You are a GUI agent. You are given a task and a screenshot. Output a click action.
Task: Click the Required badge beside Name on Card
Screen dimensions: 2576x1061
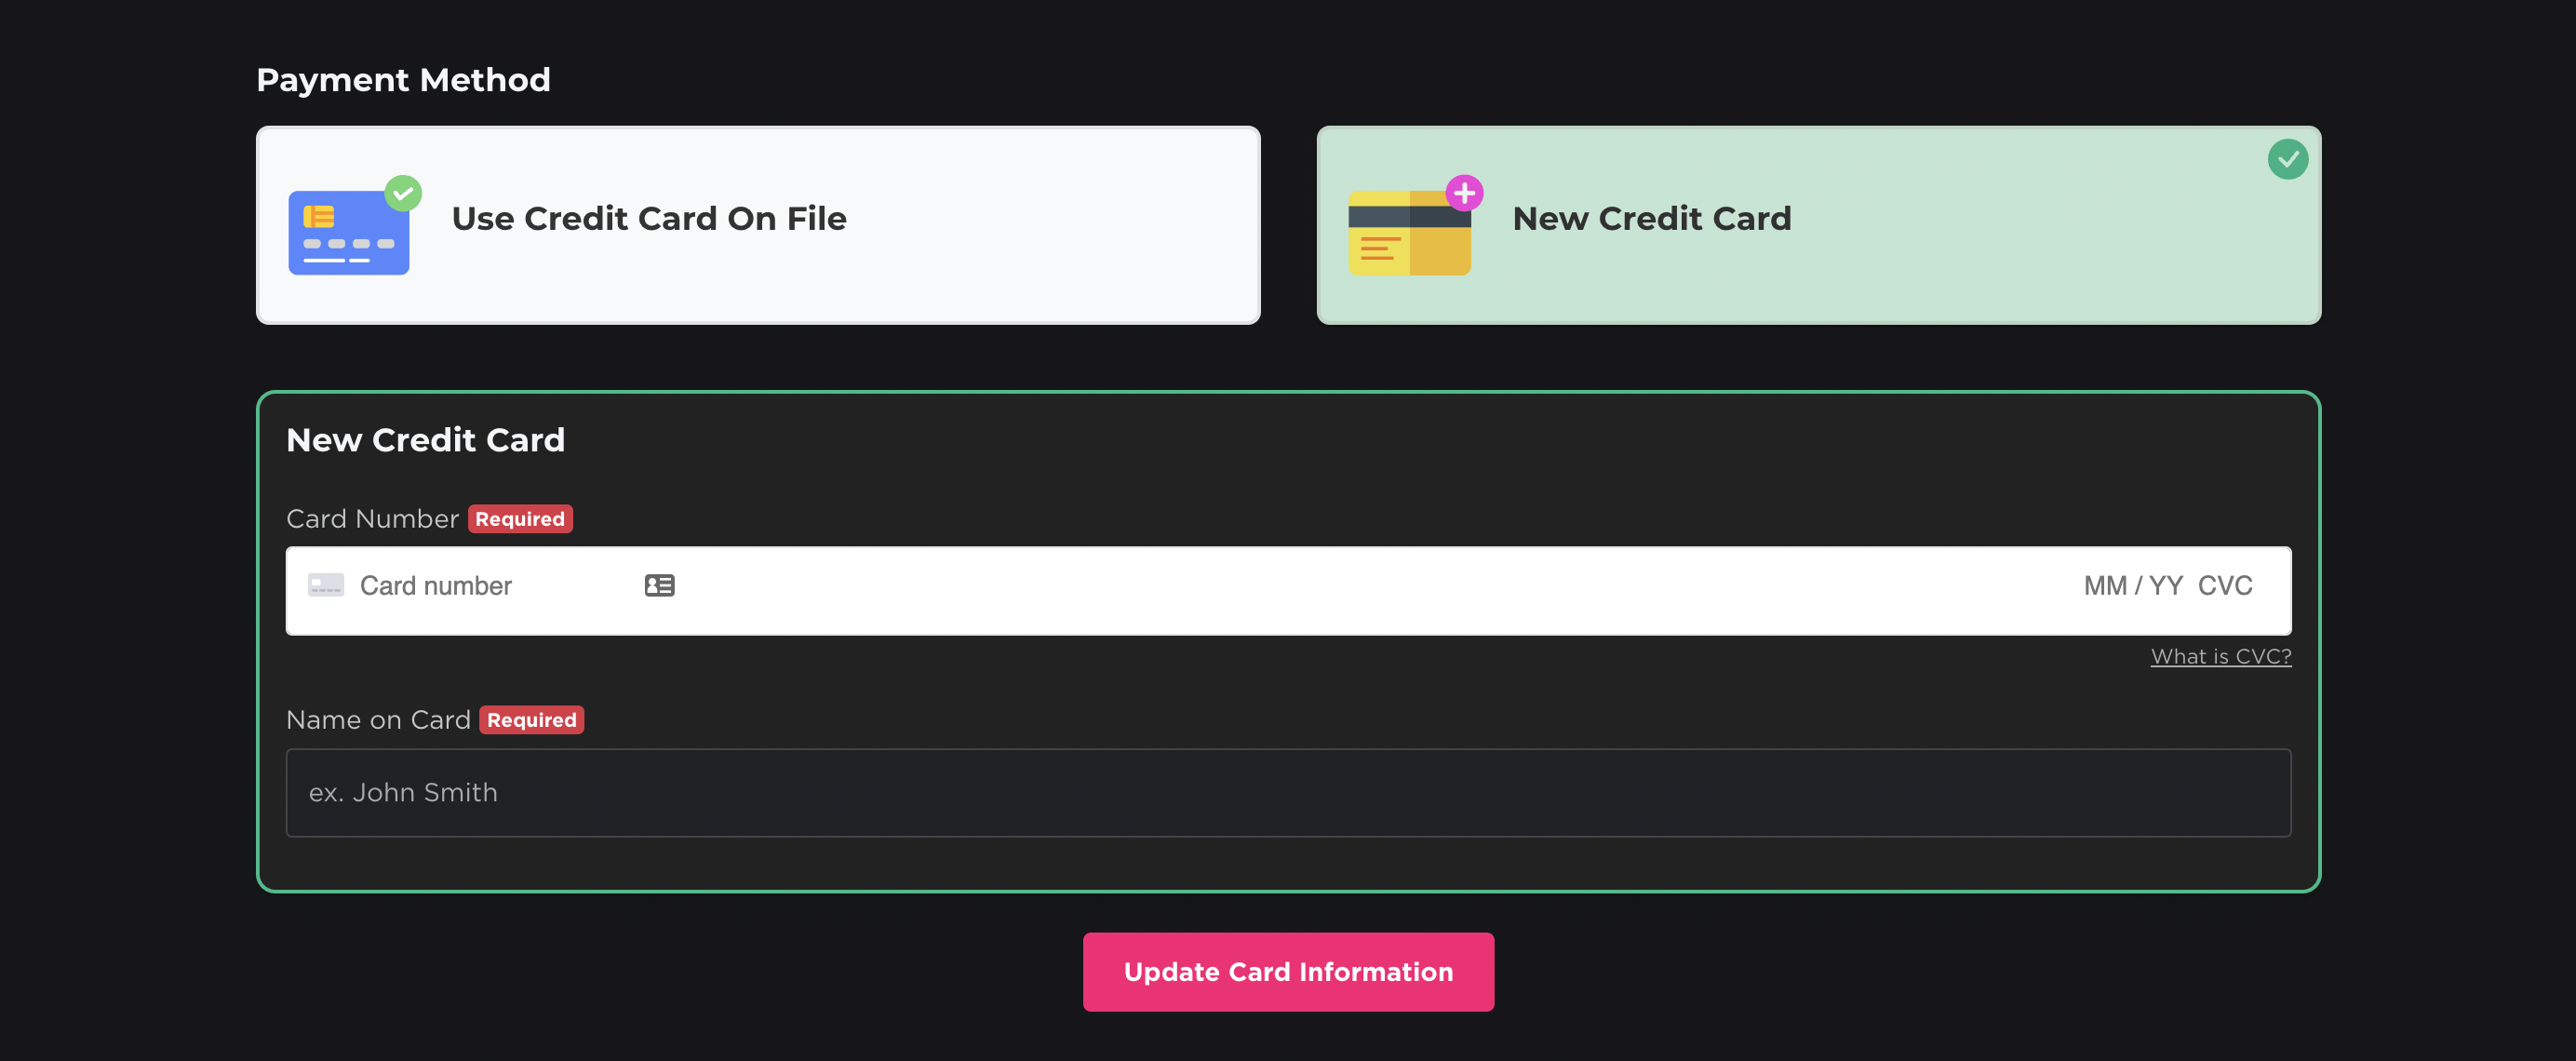tap(532, 720)
